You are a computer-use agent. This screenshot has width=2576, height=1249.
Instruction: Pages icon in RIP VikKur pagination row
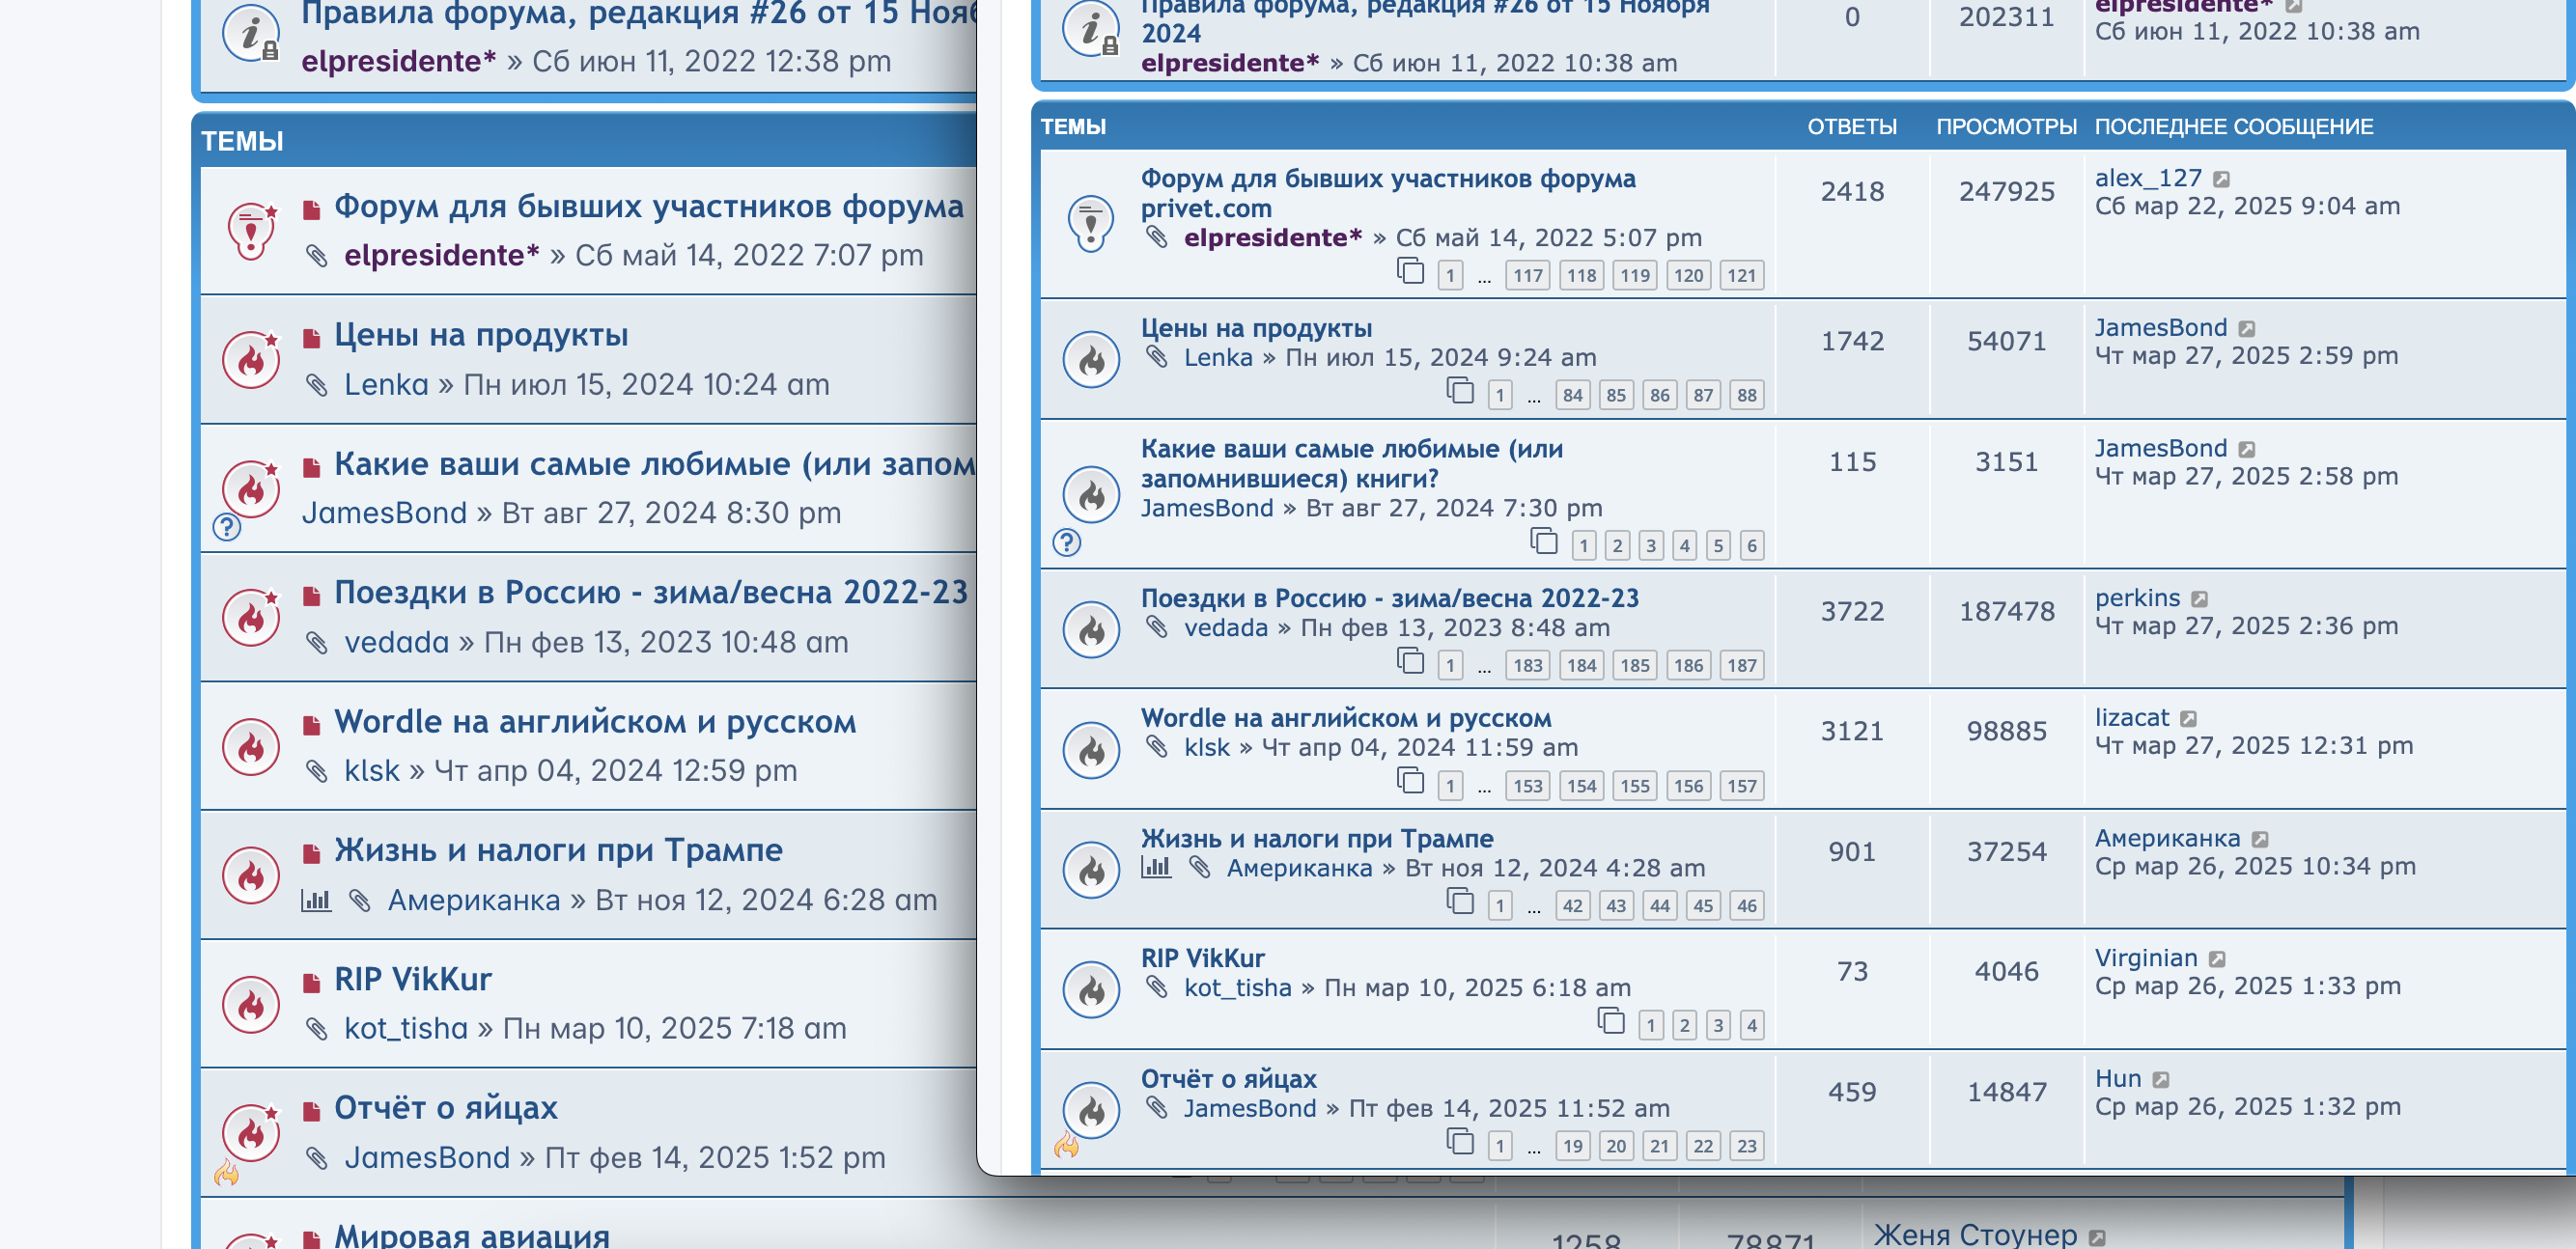pyautogui.click(x=1611, y=1021)
